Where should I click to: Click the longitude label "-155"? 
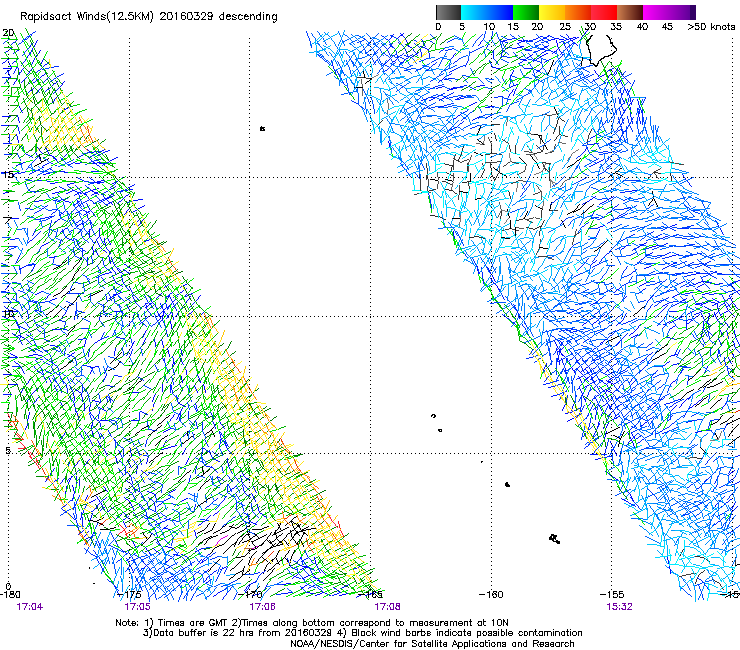pos(612,595)
